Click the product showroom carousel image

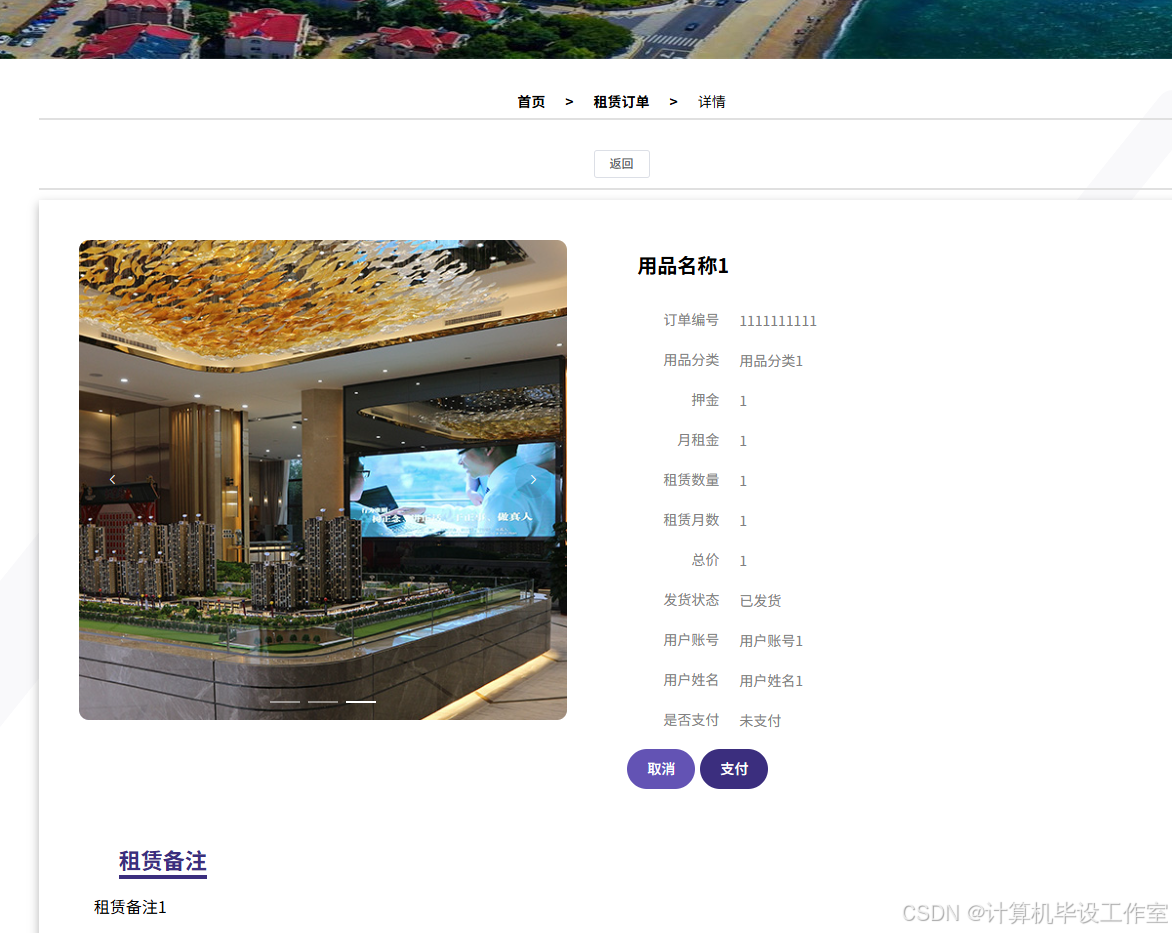click(x=323, y=480)
